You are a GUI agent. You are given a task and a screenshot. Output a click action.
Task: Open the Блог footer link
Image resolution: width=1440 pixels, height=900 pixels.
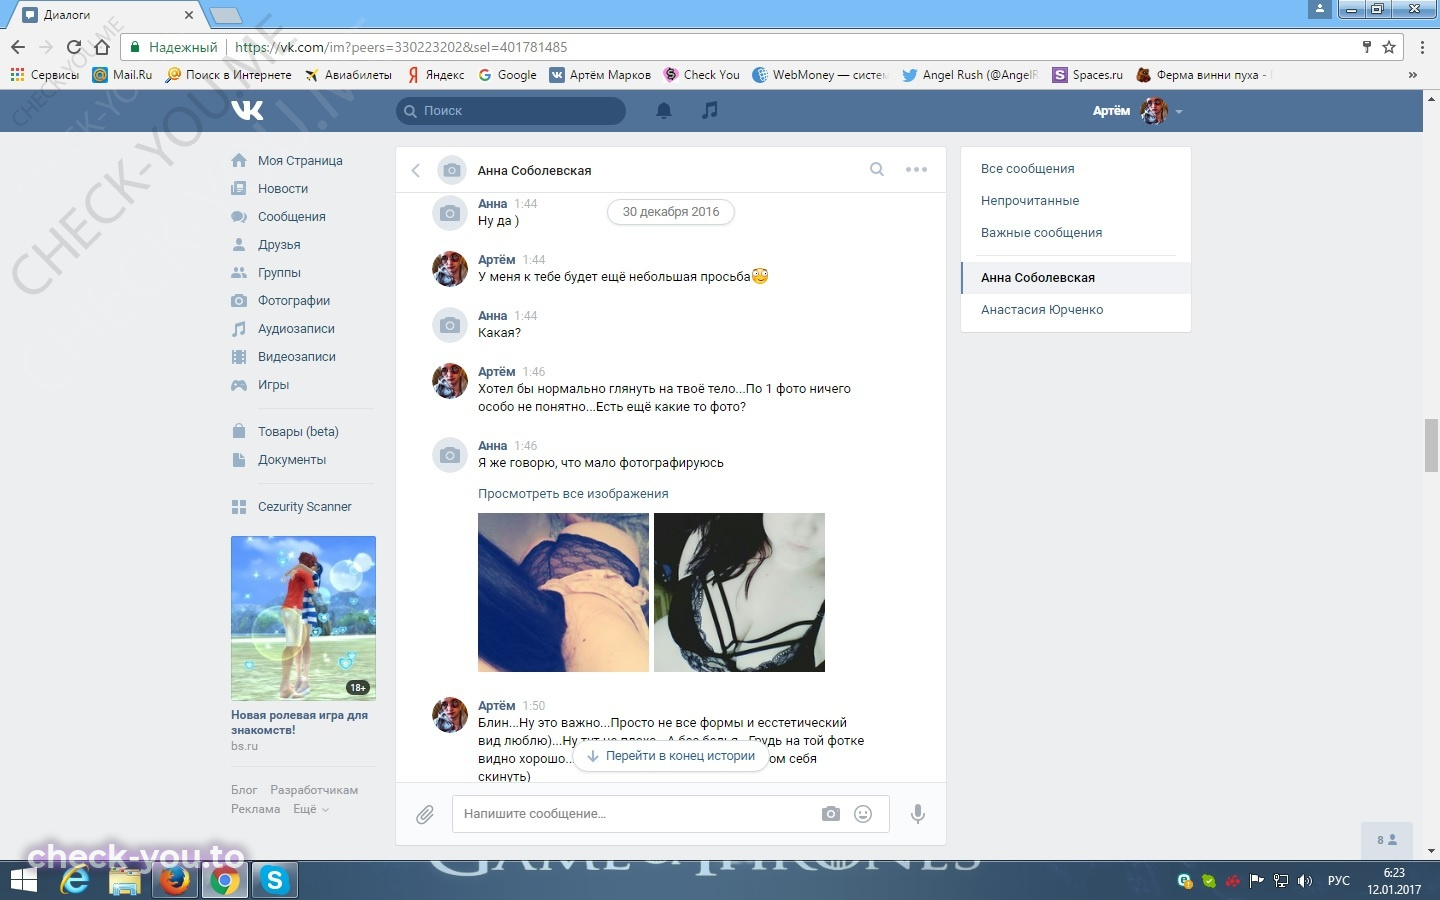tap(244, 790)
